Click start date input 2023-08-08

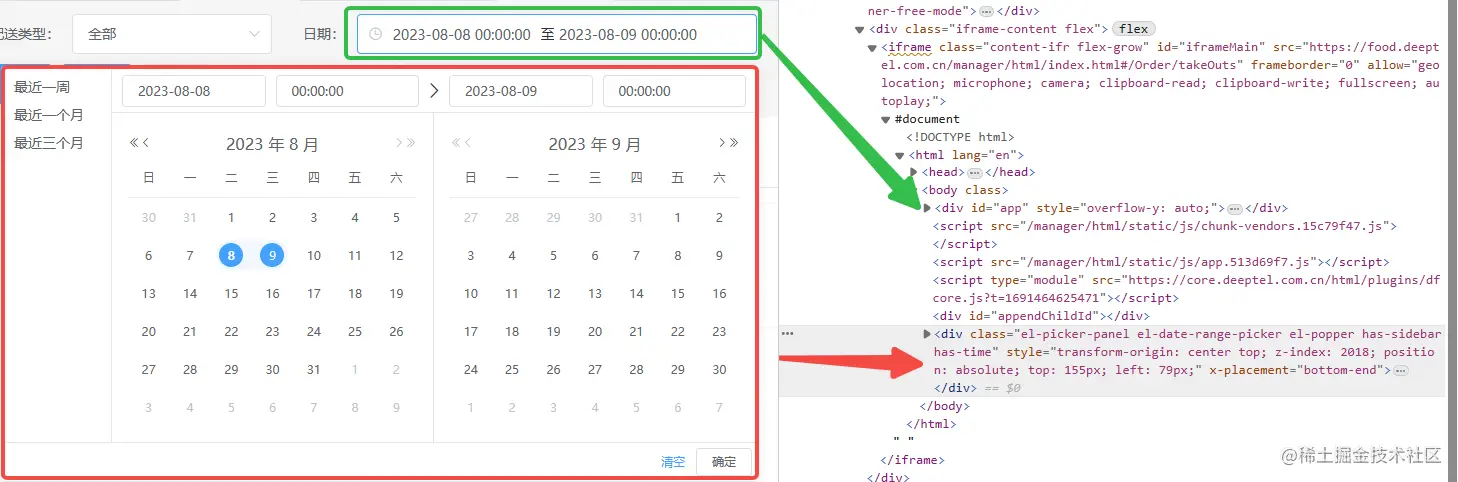tap(194, 91)
